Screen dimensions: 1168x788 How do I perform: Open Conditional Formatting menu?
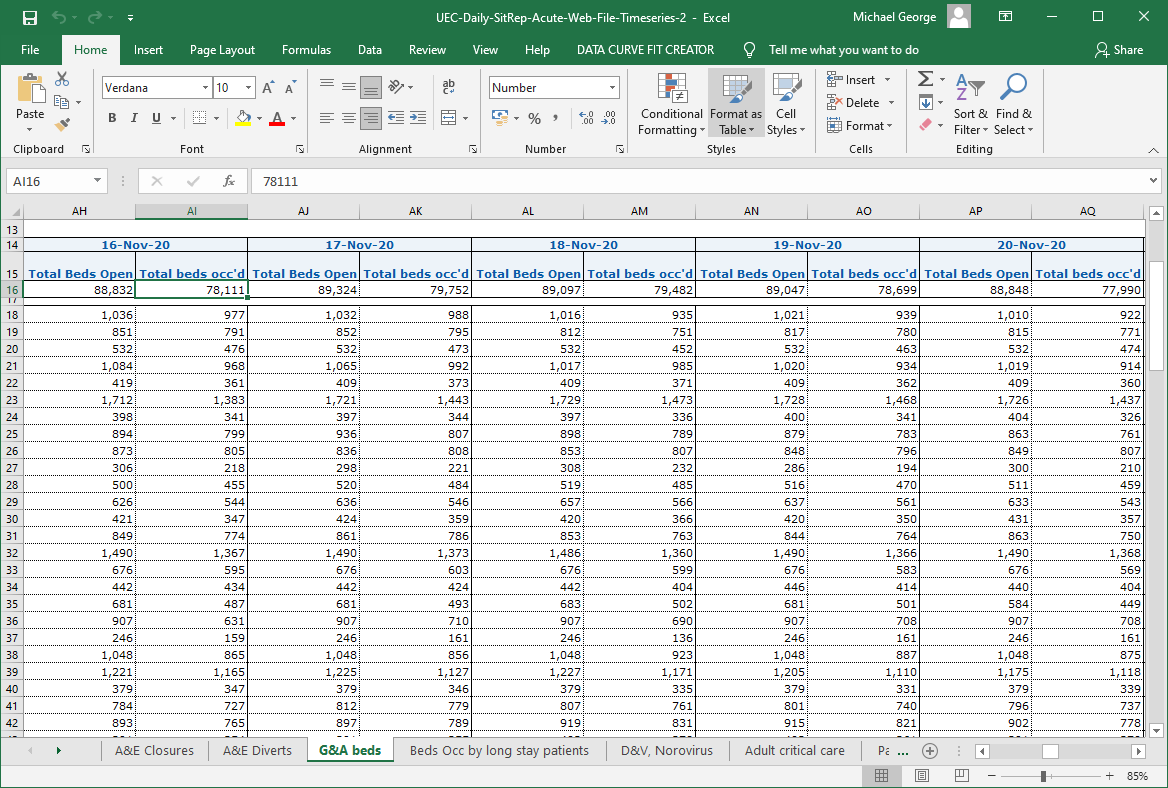(670, 104)
